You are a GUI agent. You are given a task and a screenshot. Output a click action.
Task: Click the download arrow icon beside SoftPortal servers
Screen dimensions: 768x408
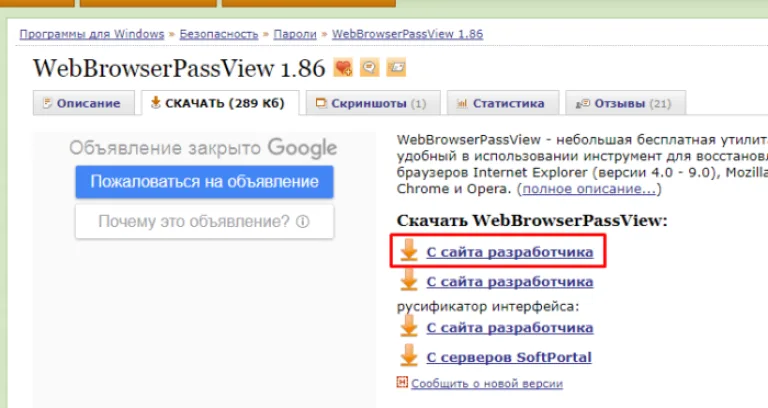(408, 356)
